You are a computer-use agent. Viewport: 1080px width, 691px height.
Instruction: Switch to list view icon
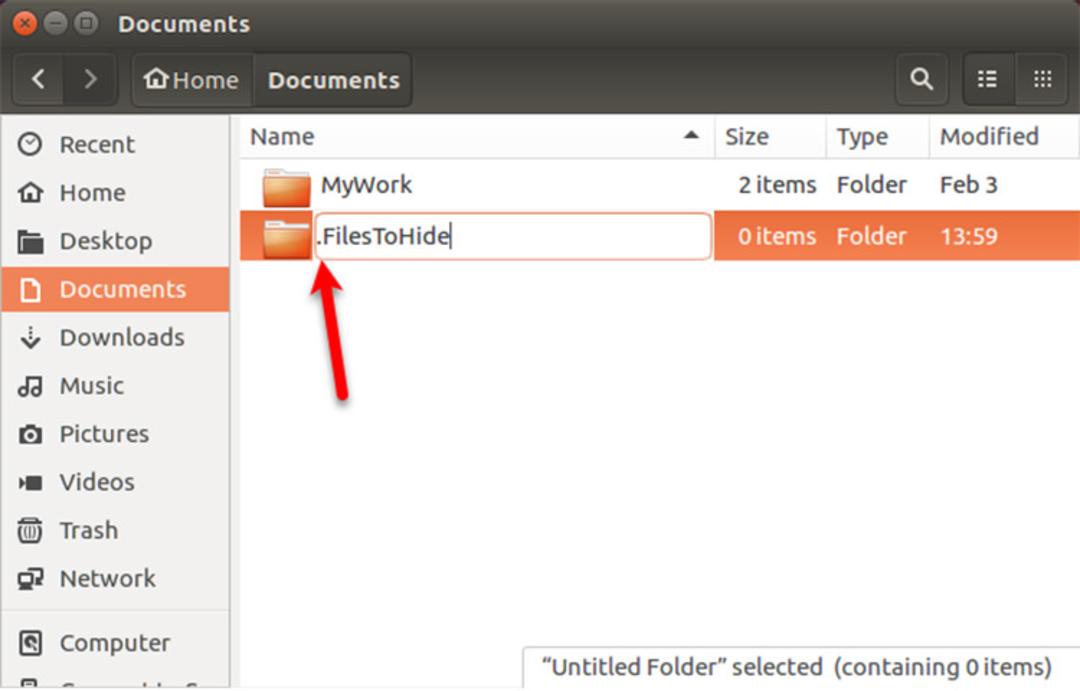987,79
